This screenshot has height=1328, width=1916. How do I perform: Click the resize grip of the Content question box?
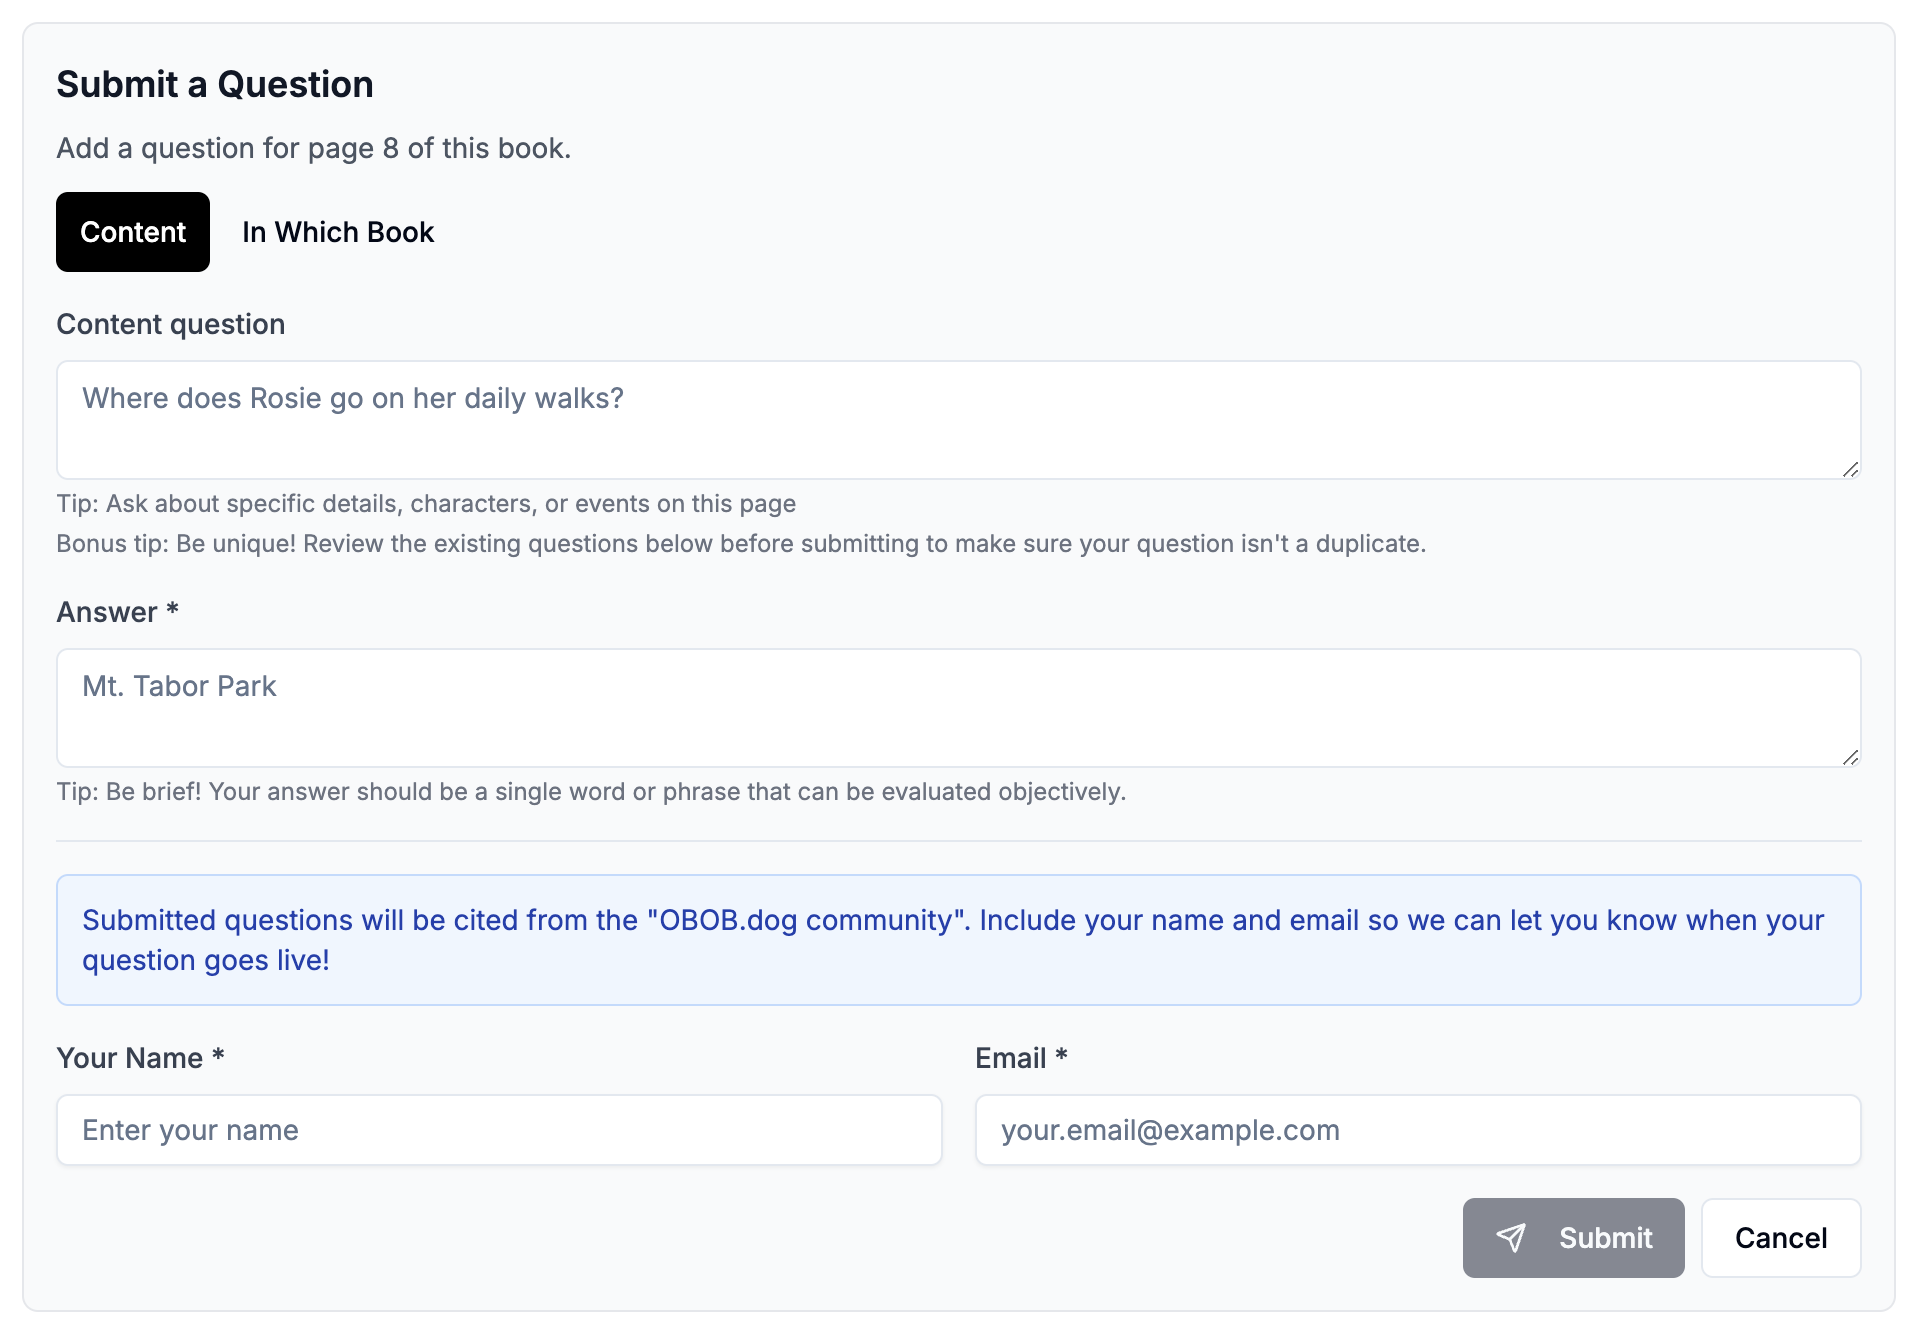pyautogui.click(x=1850, y=470)
